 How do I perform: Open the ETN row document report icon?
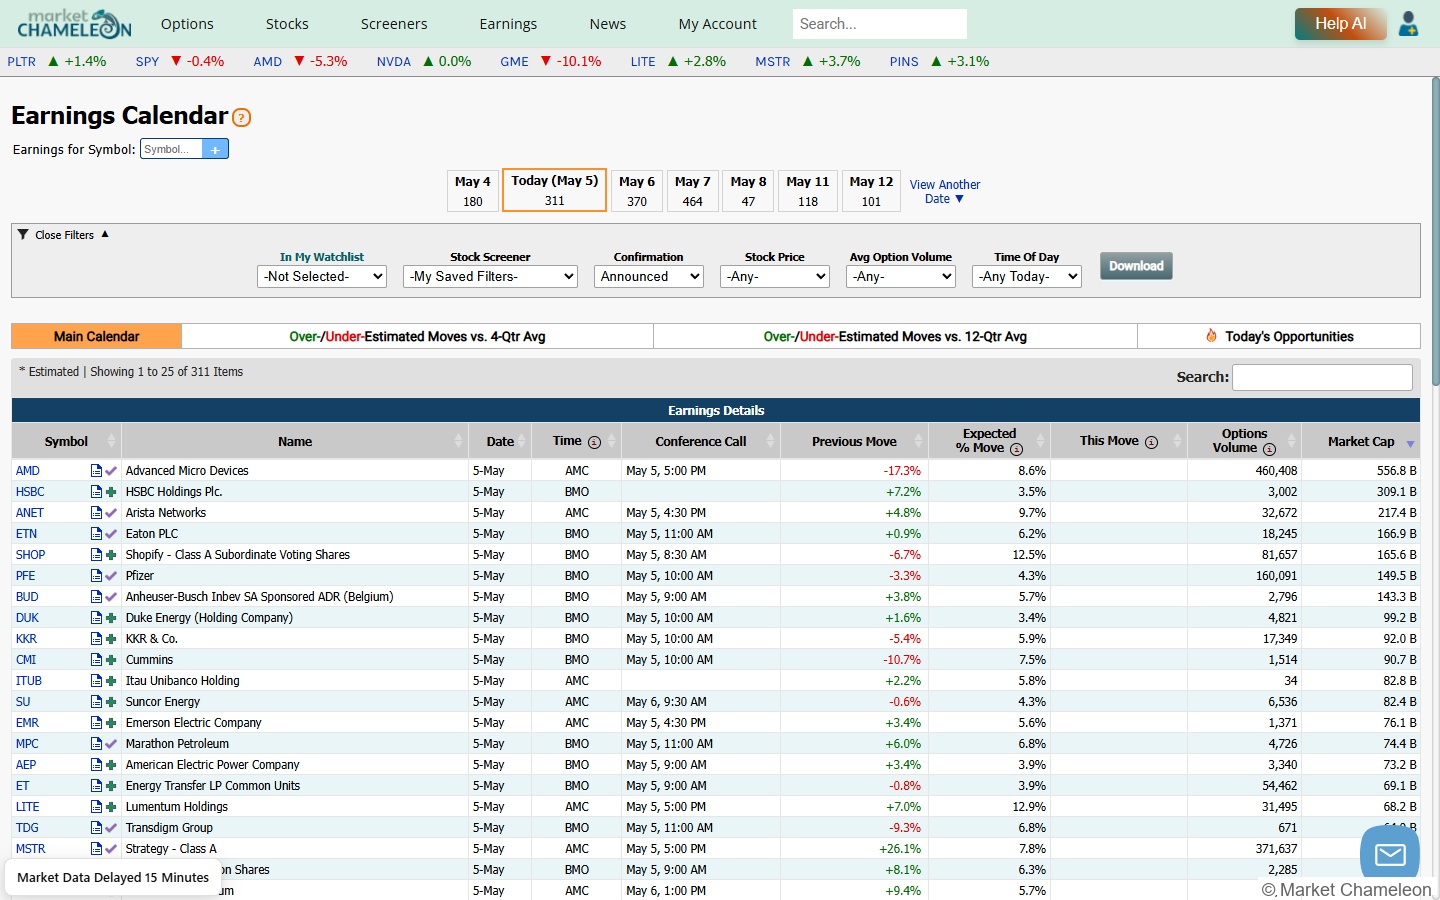(x=96, y=534)
